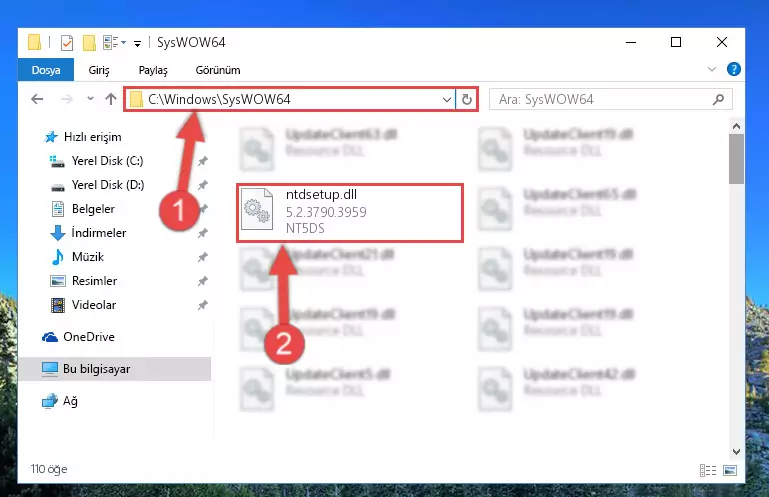
Task: Select Bu bilgisayar in navigation pane
Action: tap(115, 369)
